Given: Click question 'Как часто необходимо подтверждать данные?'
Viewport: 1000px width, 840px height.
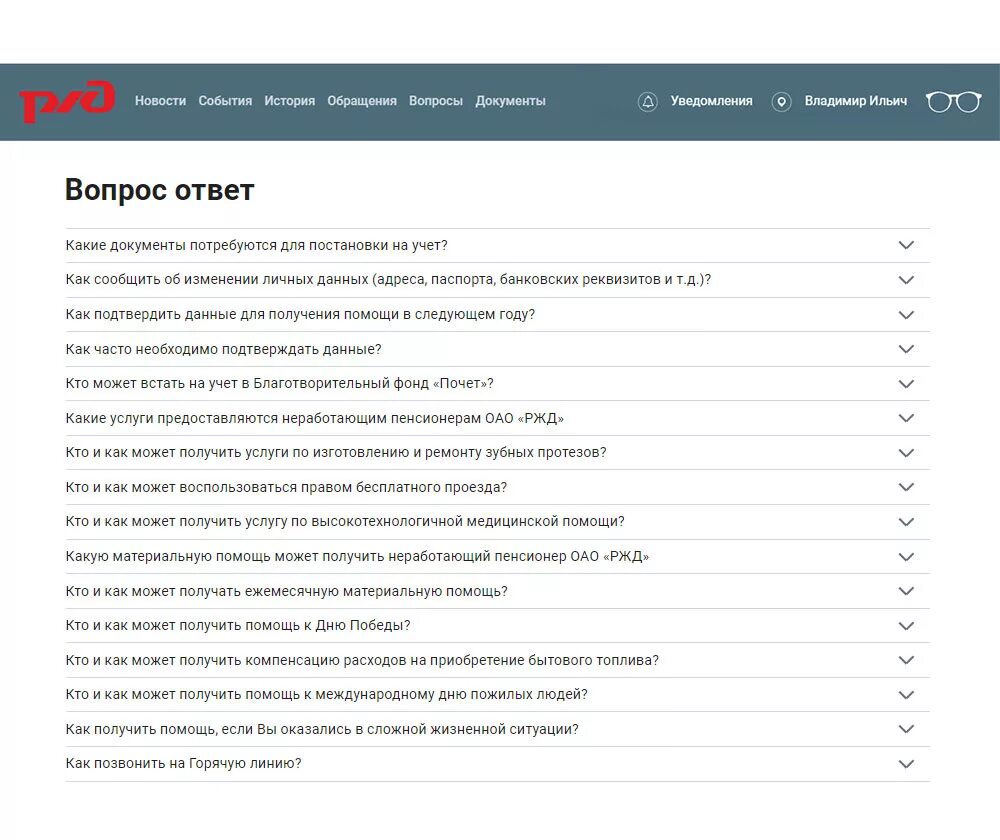Looking at the screenshot, I should (x=223, y=350).
